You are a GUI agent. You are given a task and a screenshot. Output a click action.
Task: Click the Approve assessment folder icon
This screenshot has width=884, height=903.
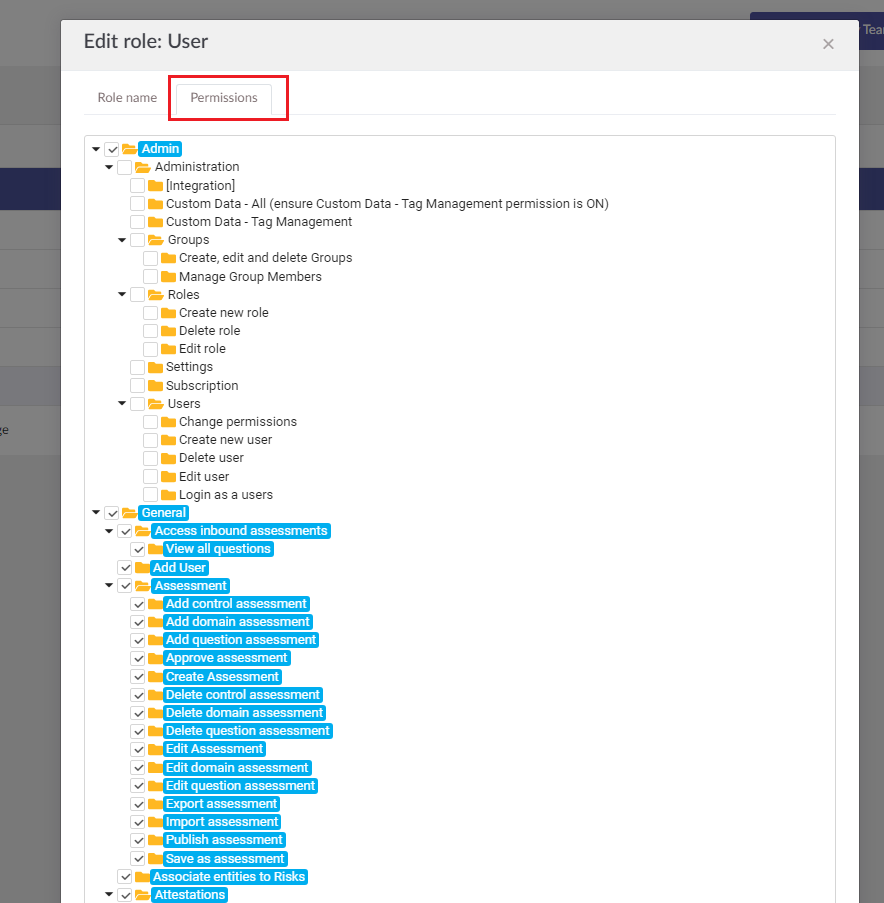point(155,658)
